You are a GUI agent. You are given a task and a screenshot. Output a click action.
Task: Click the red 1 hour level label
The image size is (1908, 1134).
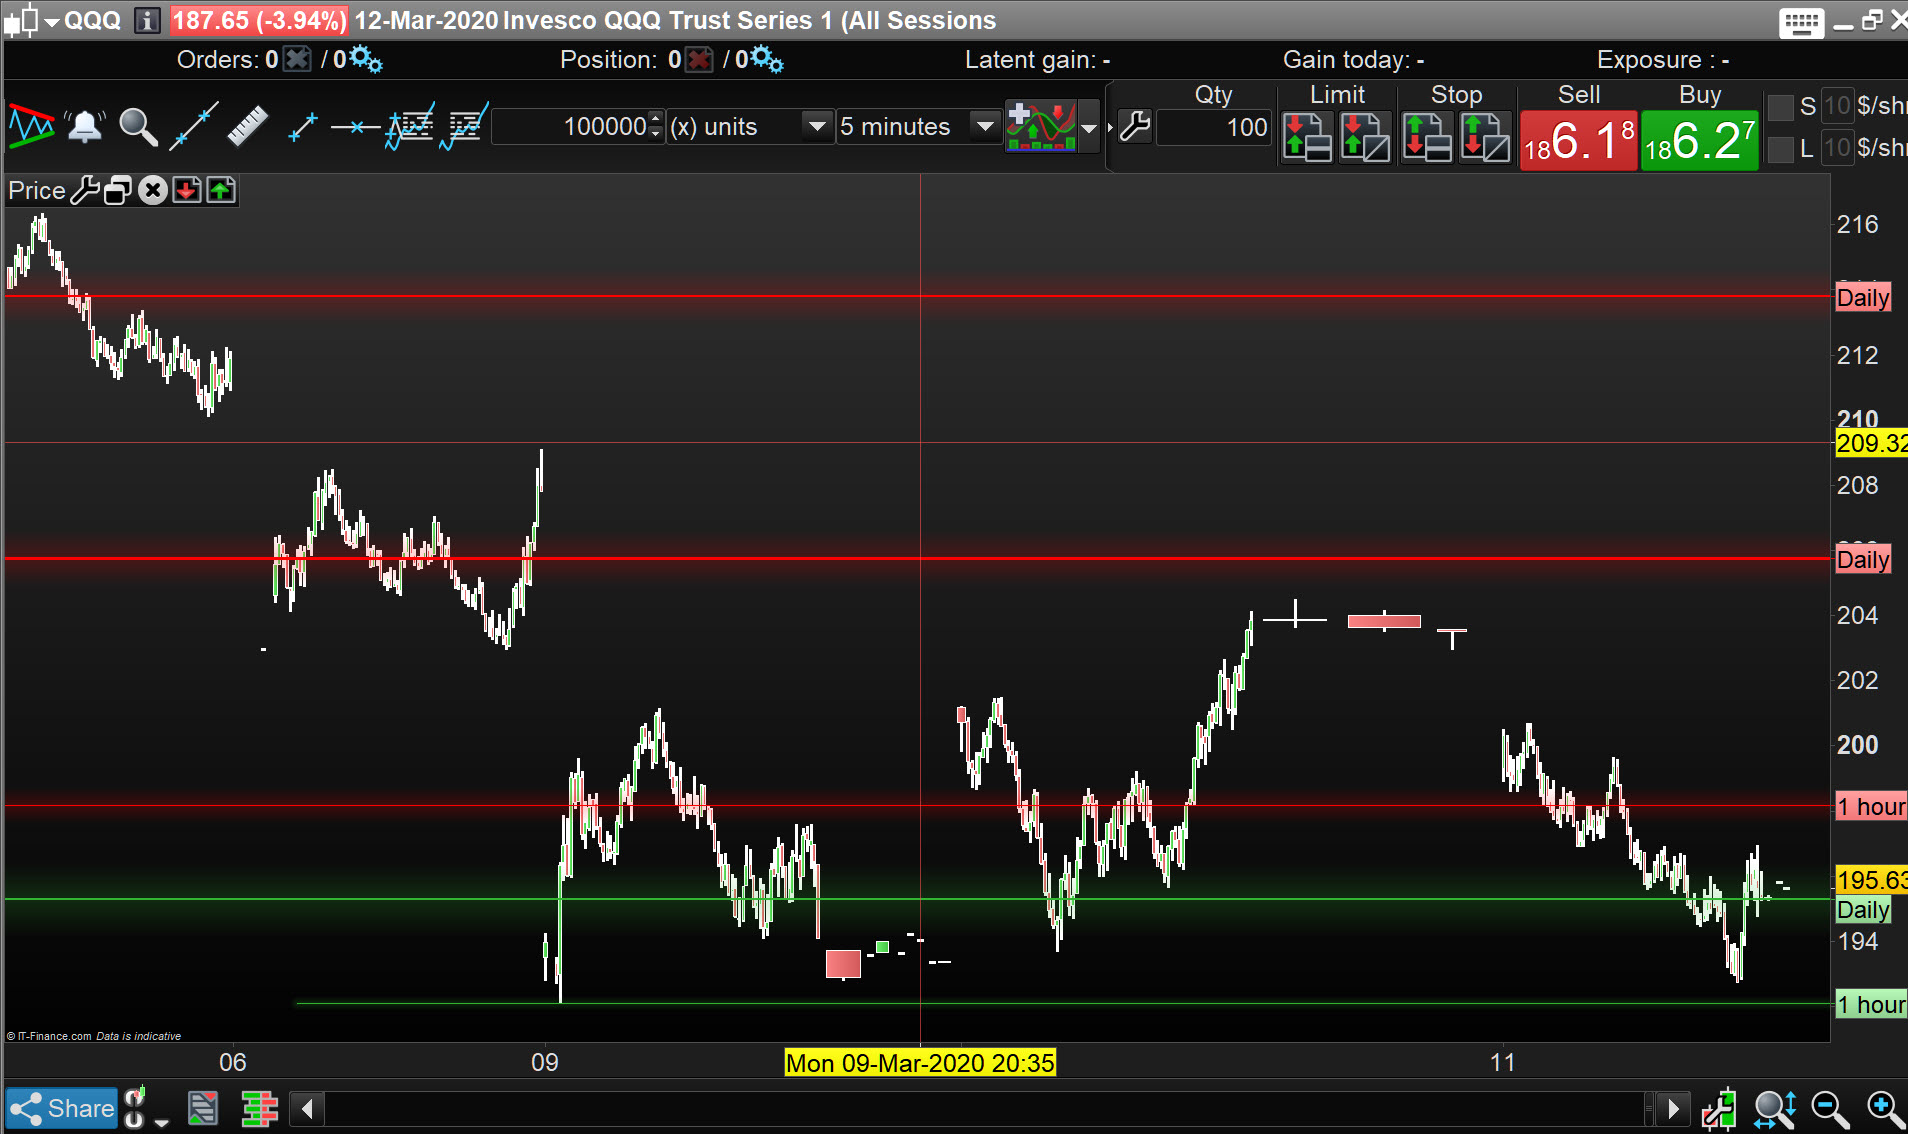point(1871,807)
